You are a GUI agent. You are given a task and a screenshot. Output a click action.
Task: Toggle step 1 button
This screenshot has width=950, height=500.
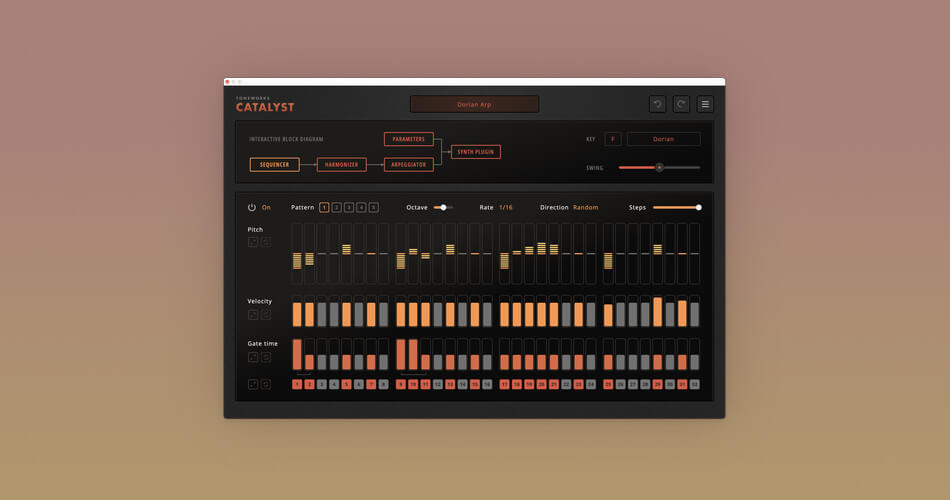pyautogui.click(x=297, y=384)
